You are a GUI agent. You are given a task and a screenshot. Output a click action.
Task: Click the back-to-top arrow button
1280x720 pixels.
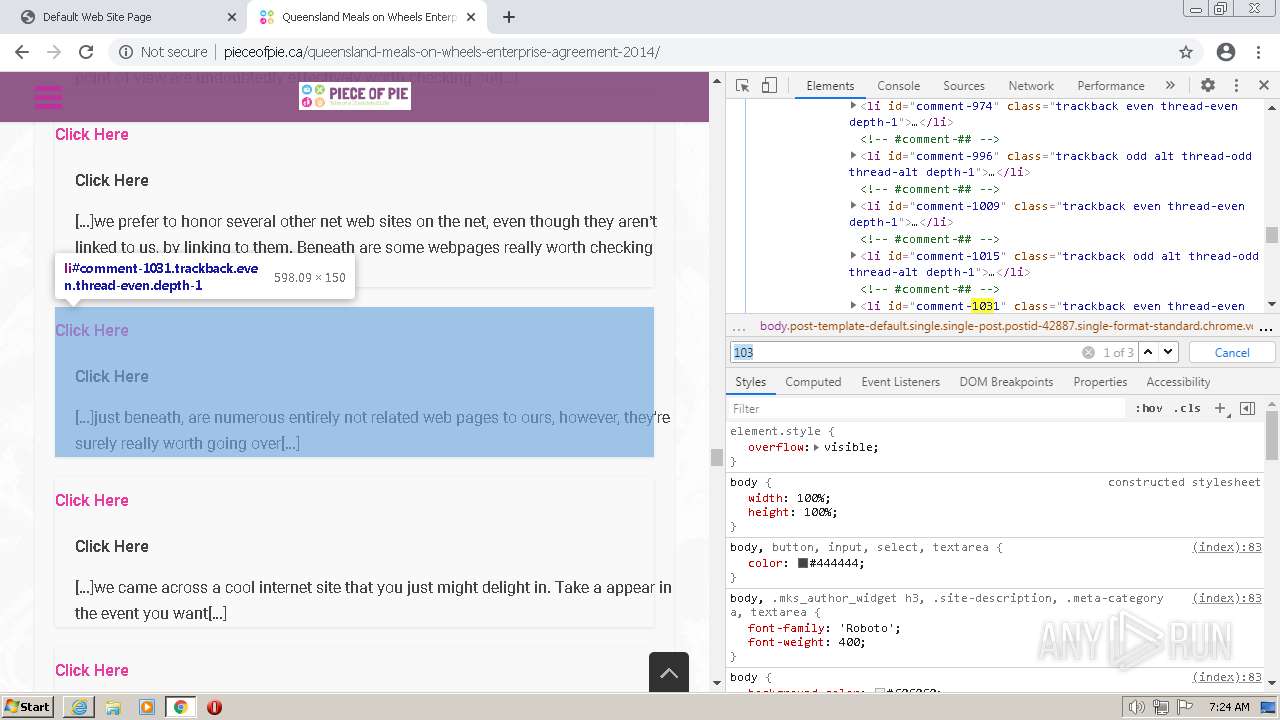(x=669, y=672)
